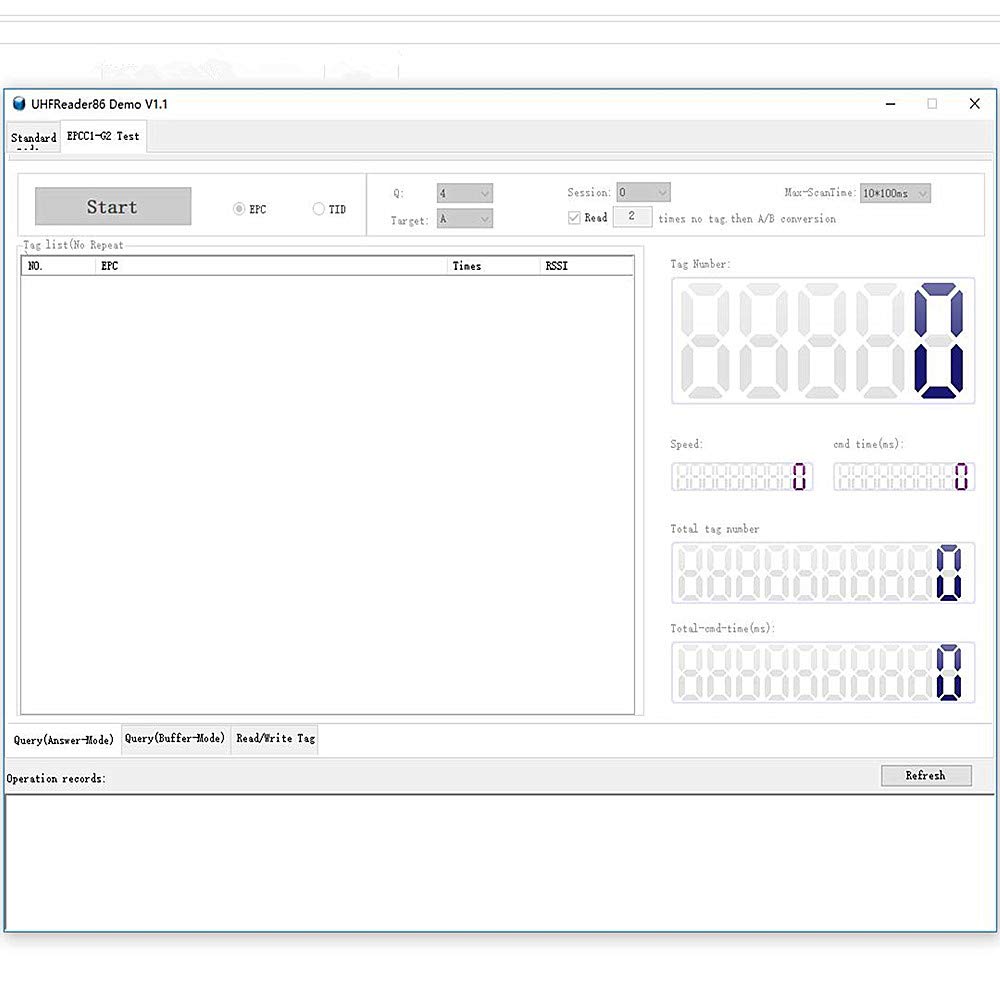
Task: Switch to the Standard tab
Action: pos(33,138)
